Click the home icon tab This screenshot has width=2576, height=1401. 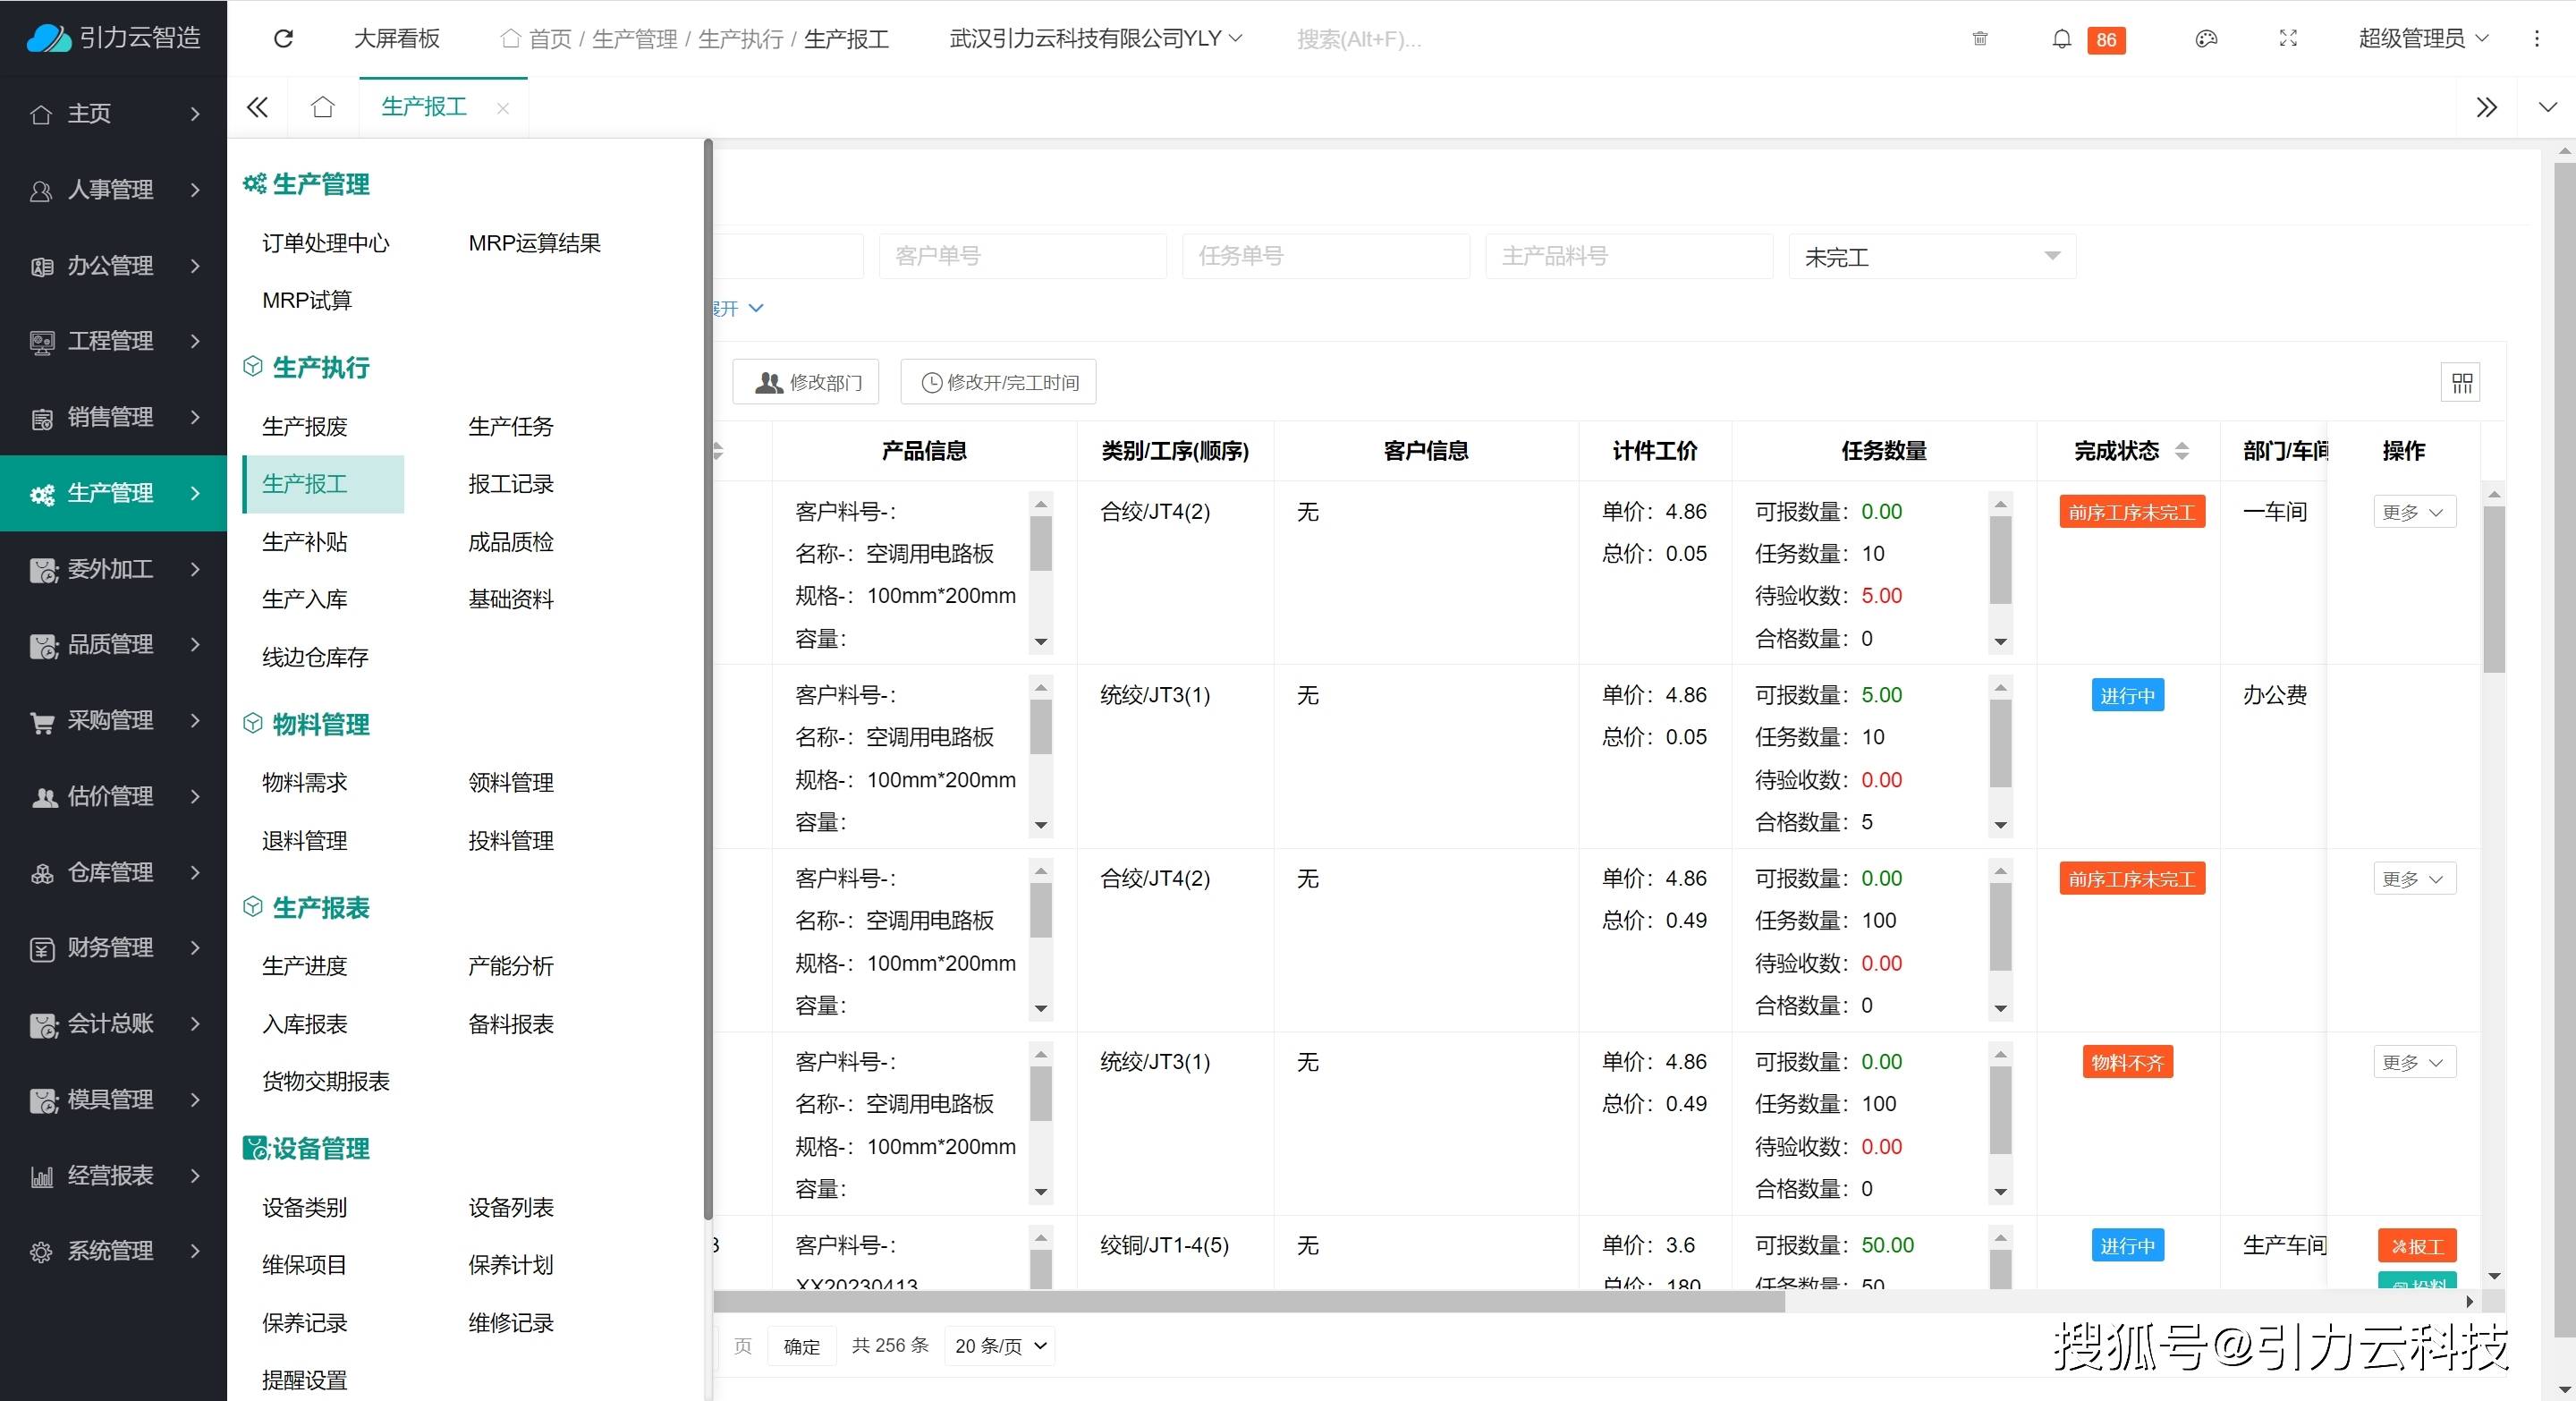pos(322,107)
